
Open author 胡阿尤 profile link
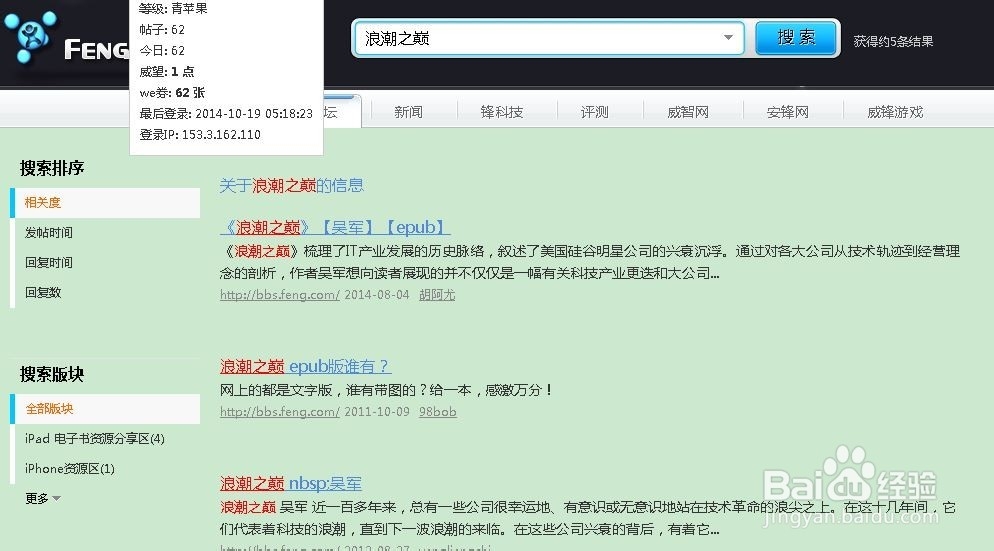click(x=437, y=295)
